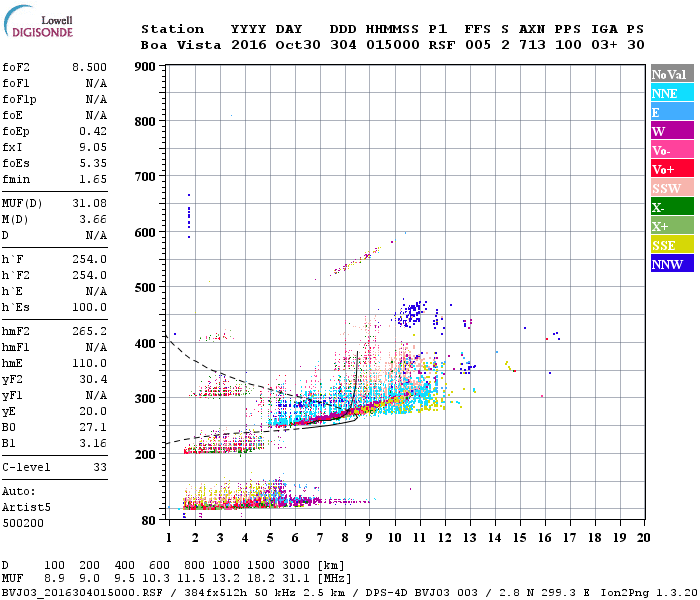Select the NoVal gray legend swatch
The width and height of the screenshot is (700, 600).
click(x=672, y=74)
